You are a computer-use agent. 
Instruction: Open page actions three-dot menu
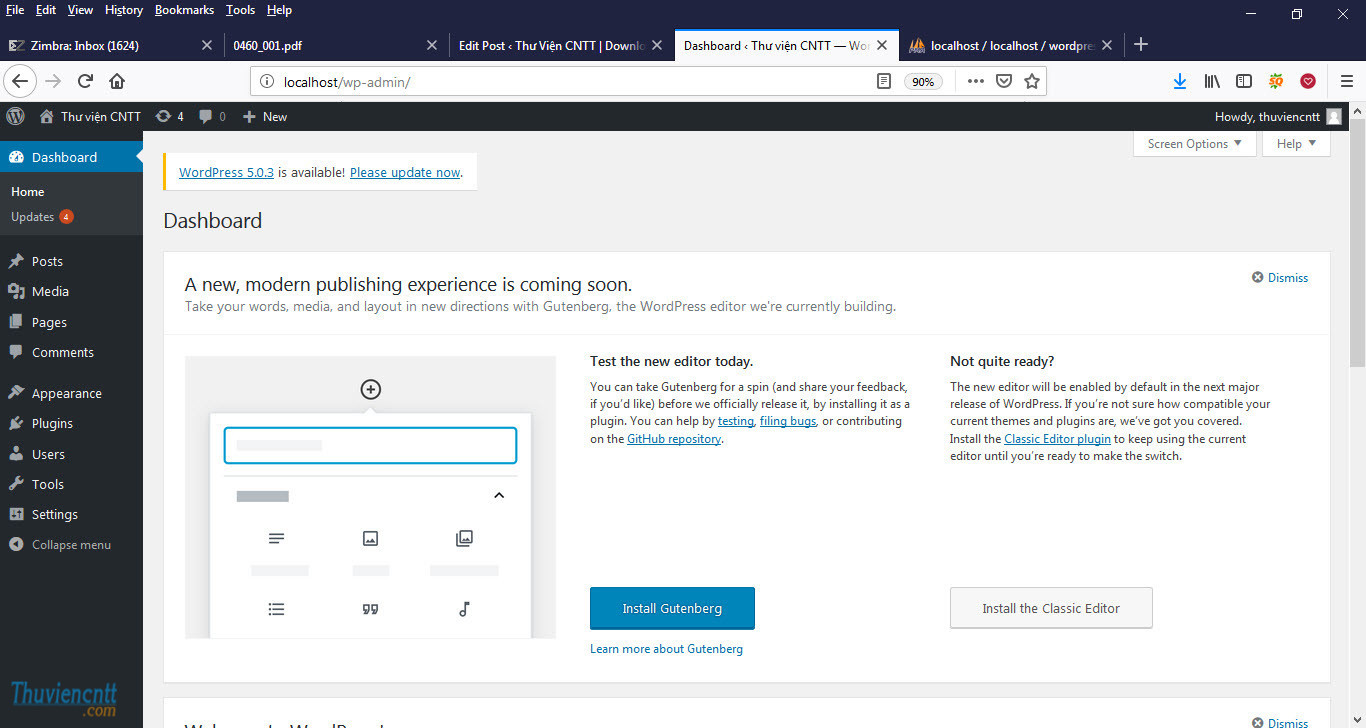pos(975,81)
